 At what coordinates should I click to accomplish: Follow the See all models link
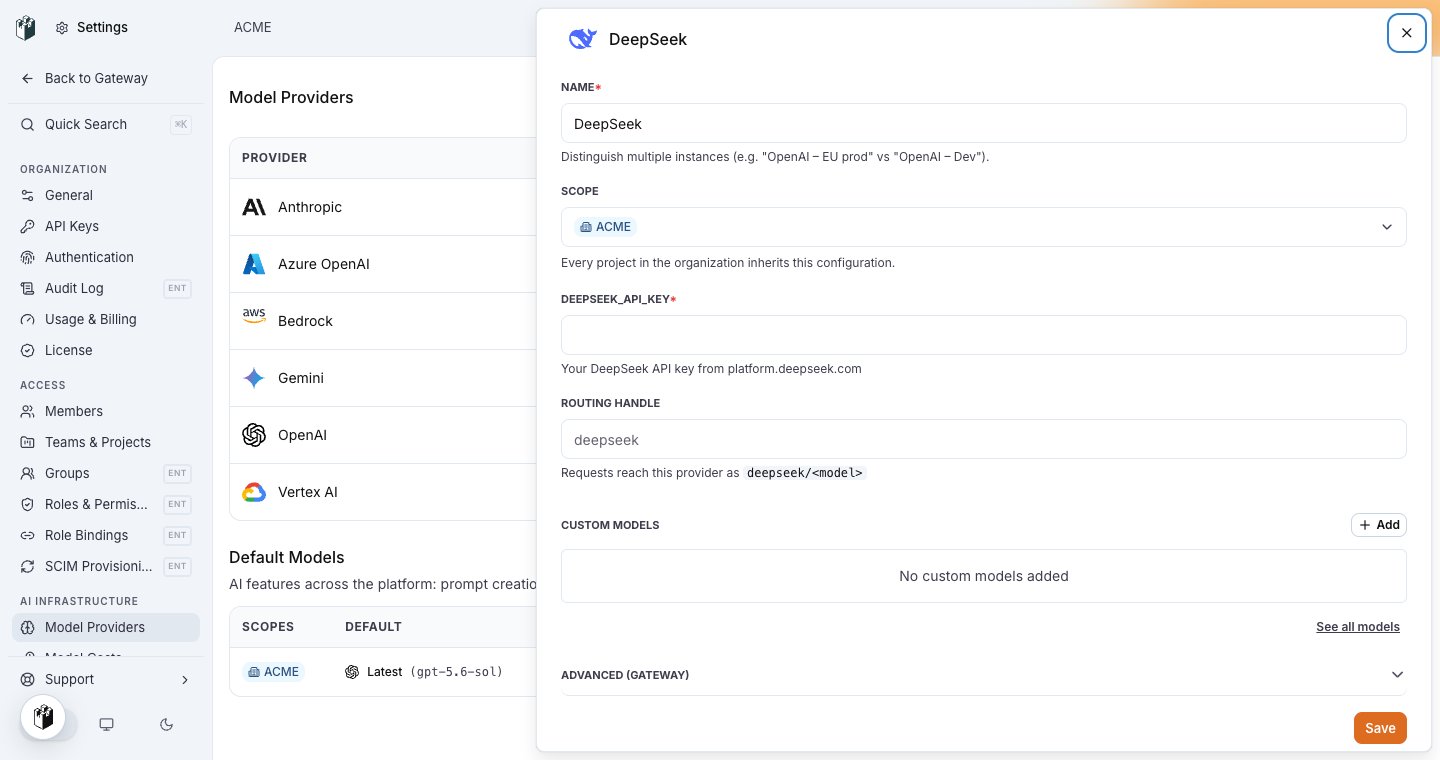click(x=1358, y=627)
